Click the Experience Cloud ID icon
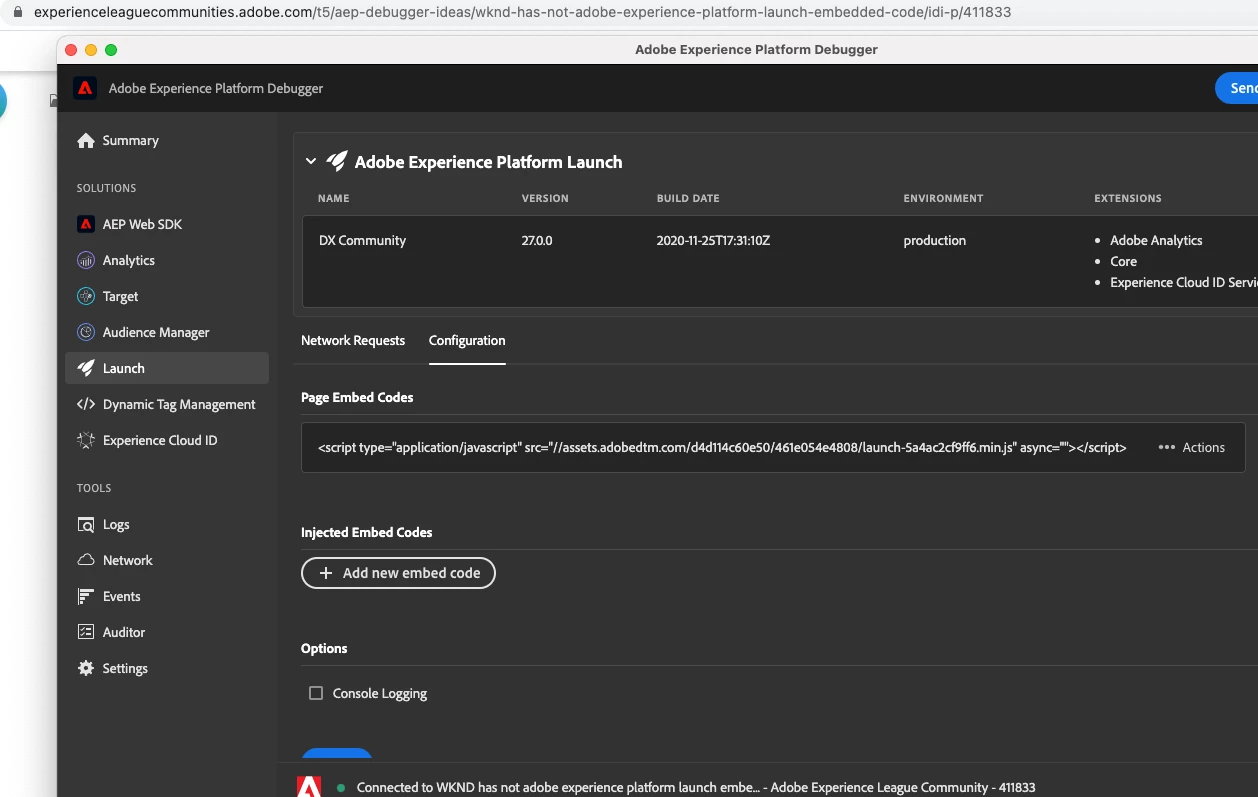1258x797 pixels. click(86, 441)
